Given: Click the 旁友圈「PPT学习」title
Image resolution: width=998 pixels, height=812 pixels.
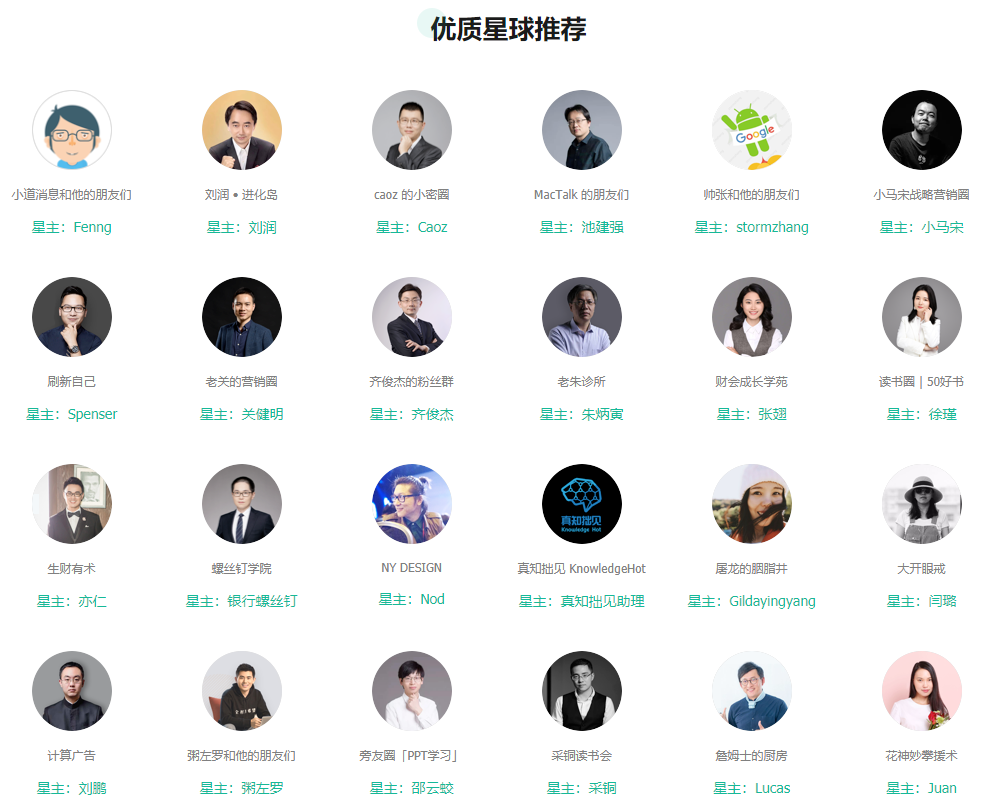Looking at the screenshot, I should (409, 756).
